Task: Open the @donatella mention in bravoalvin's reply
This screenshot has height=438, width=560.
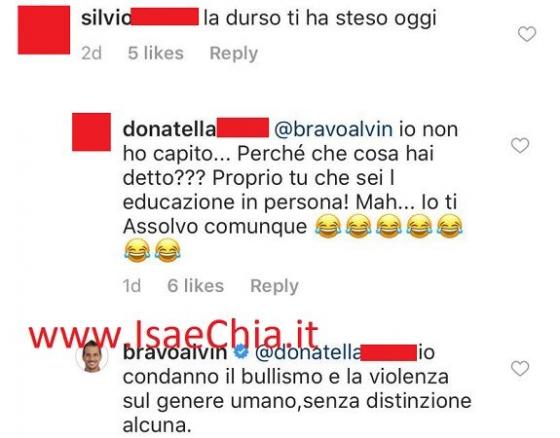Action: pos(336,352)
